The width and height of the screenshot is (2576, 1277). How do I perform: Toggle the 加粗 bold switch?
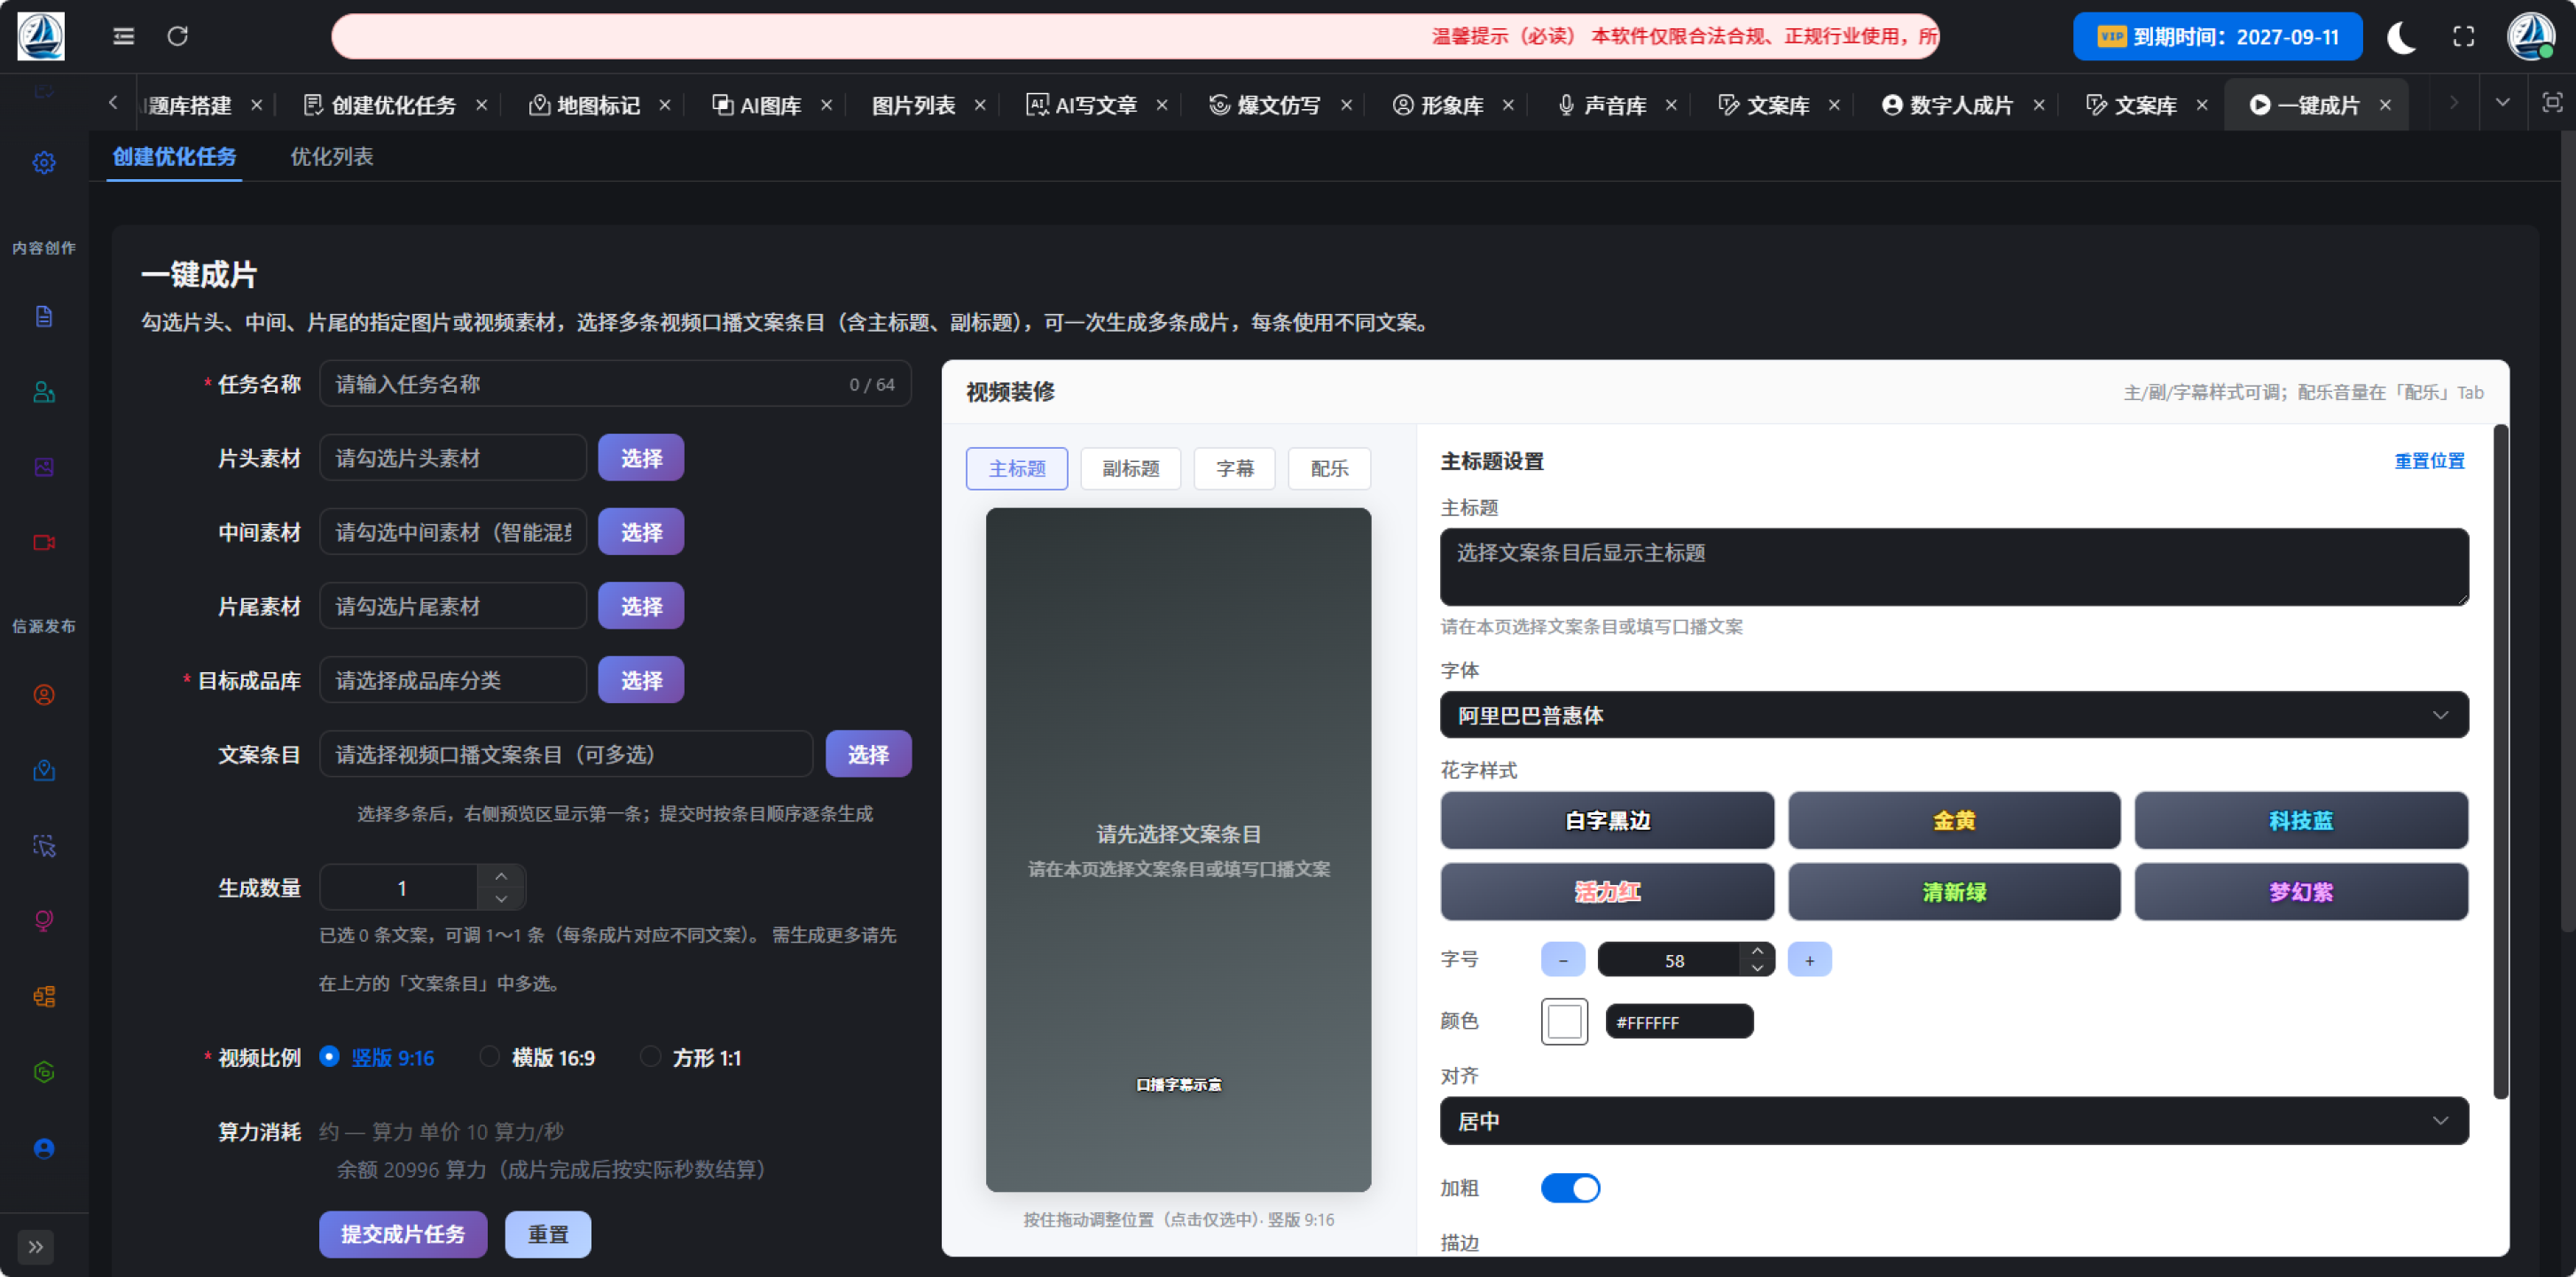tap(1570, 1187)
